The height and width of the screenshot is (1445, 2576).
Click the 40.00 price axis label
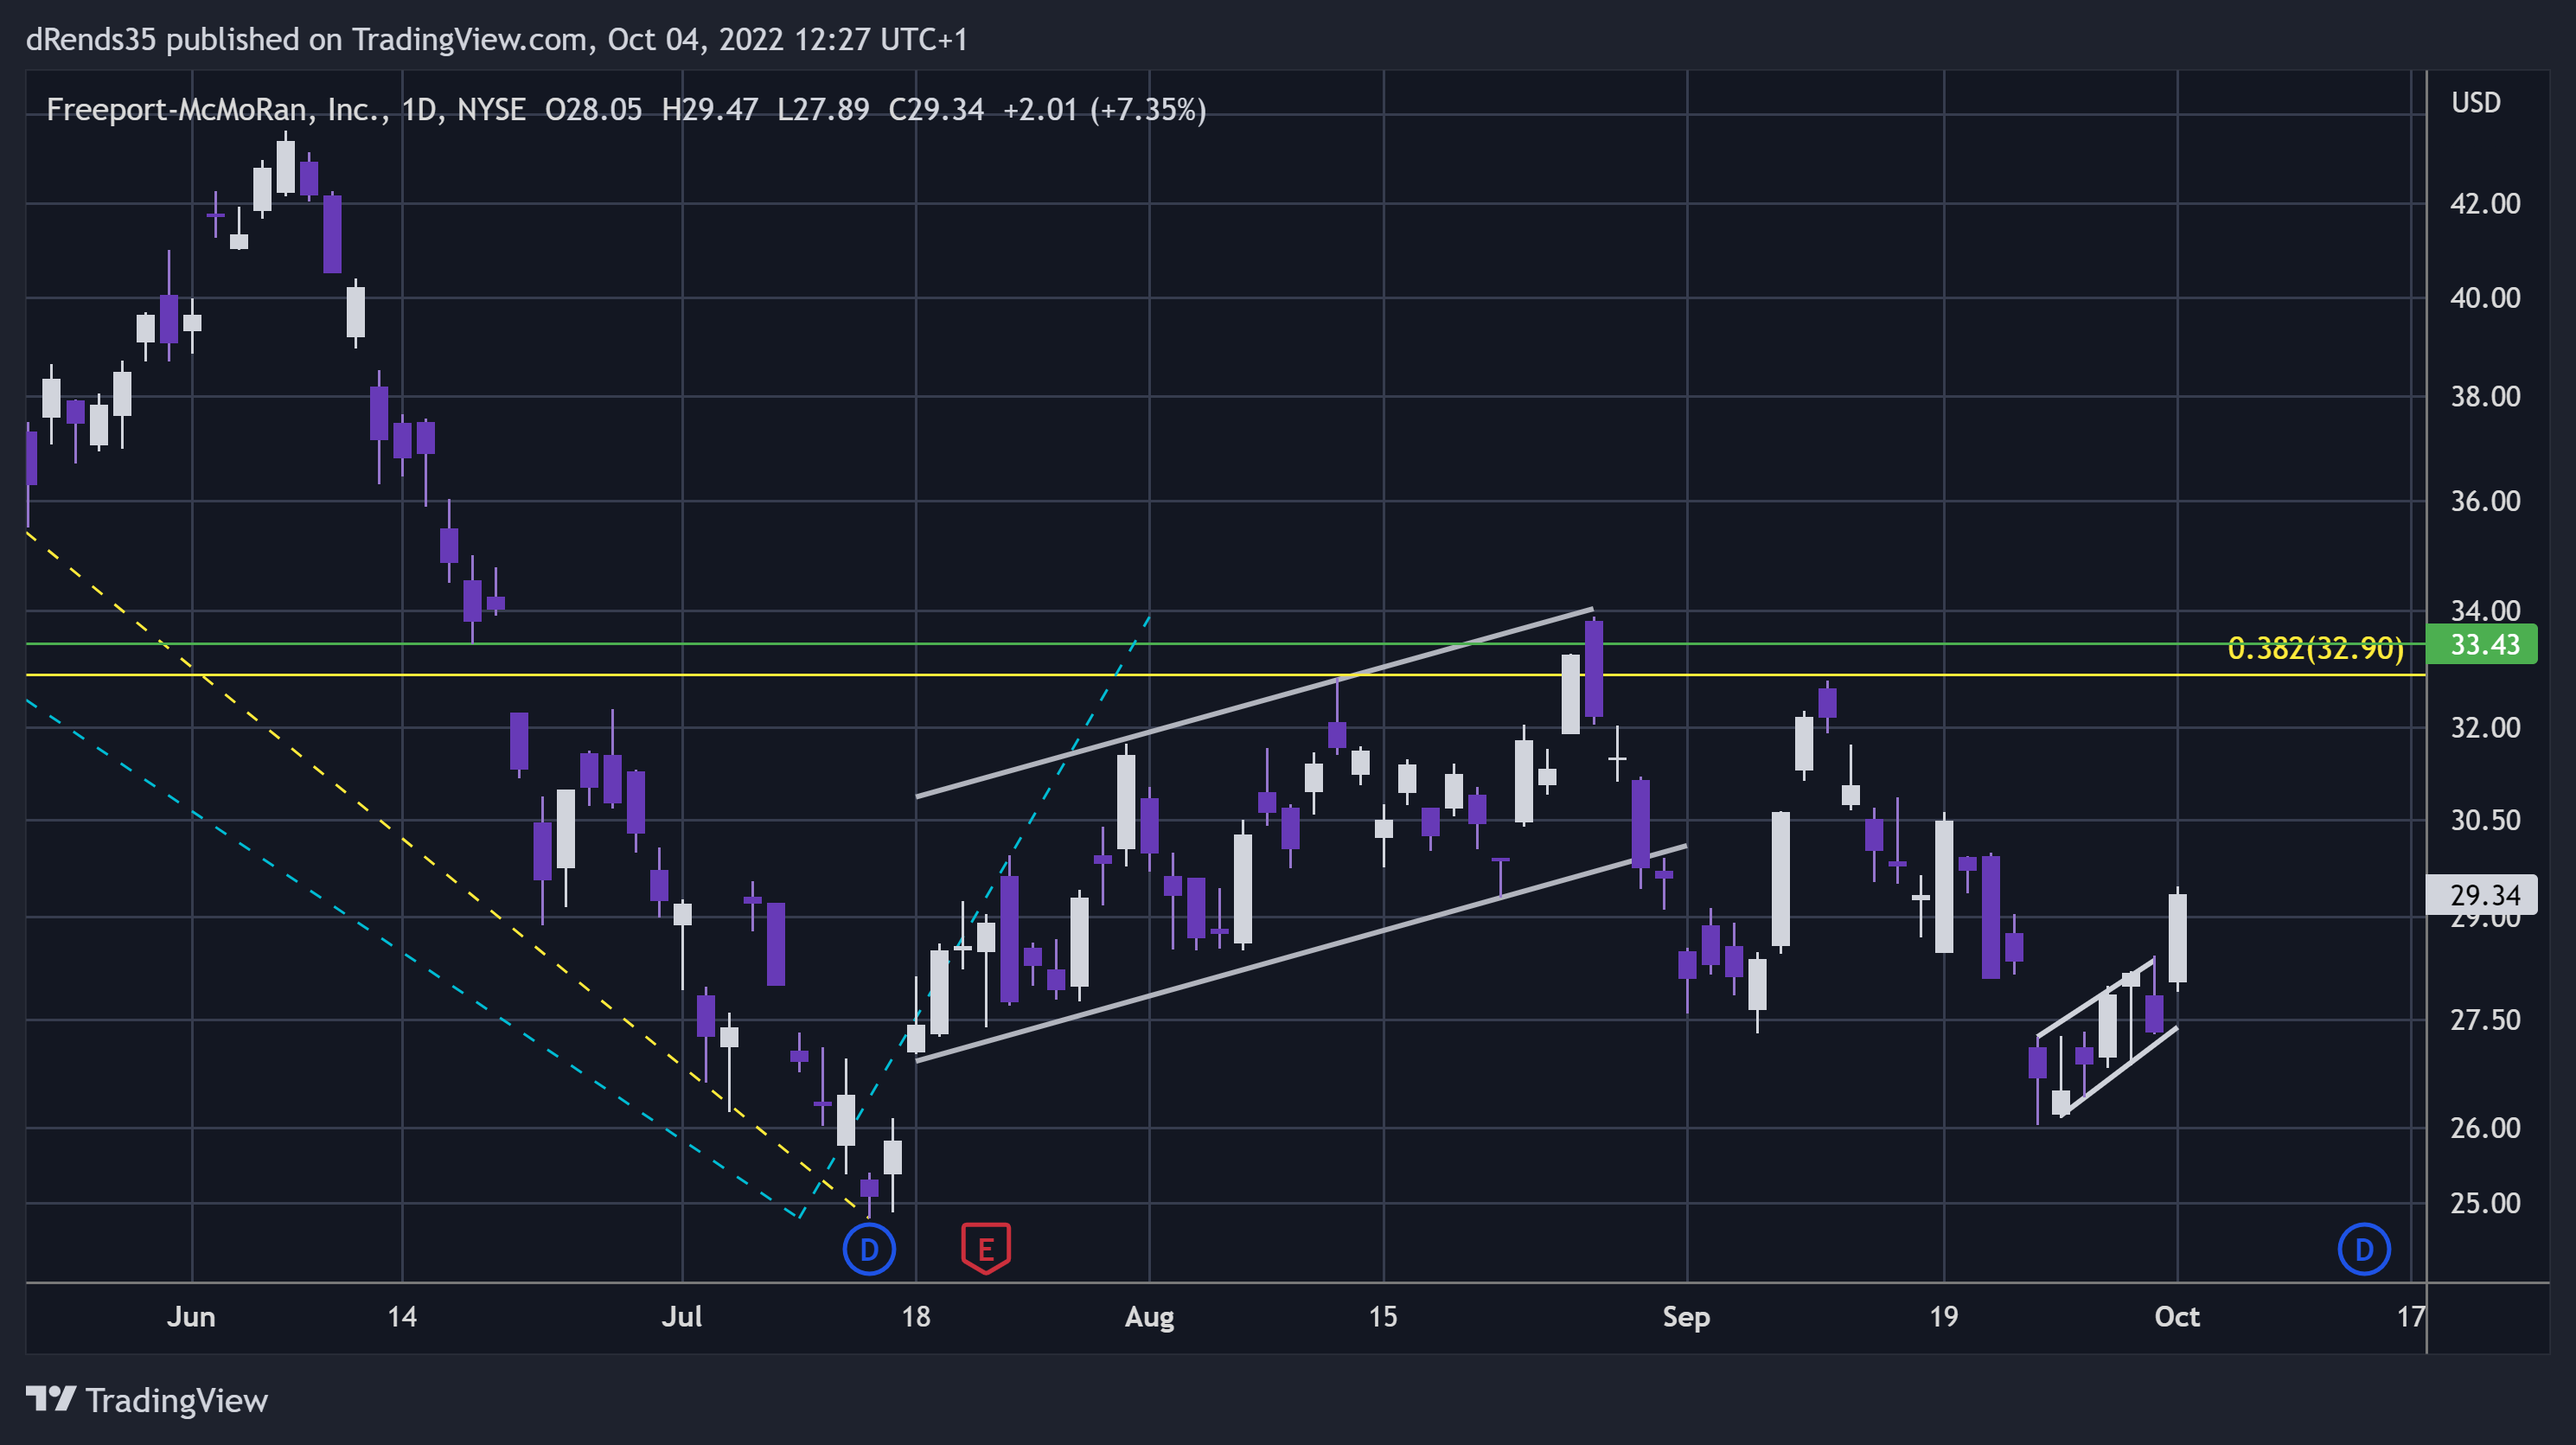2485,298
